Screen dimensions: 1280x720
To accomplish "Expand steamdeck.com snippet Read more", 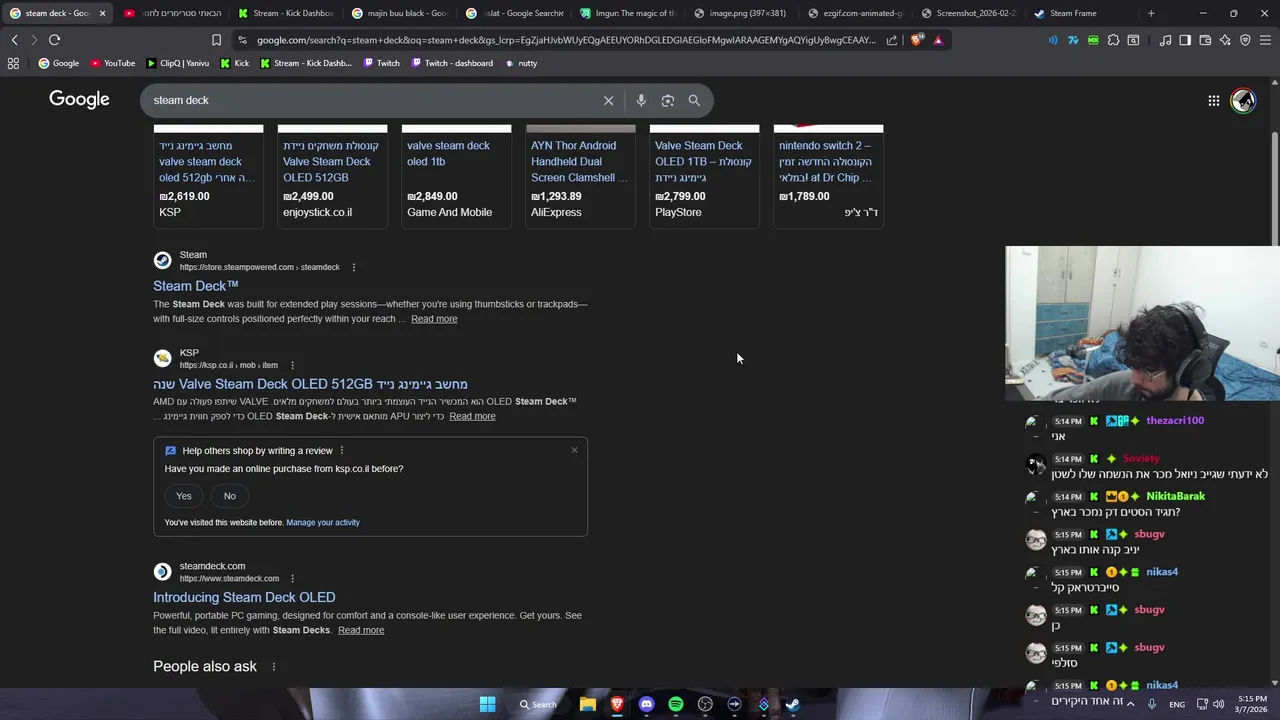I will pyautogui.click(x=361, y=630).
